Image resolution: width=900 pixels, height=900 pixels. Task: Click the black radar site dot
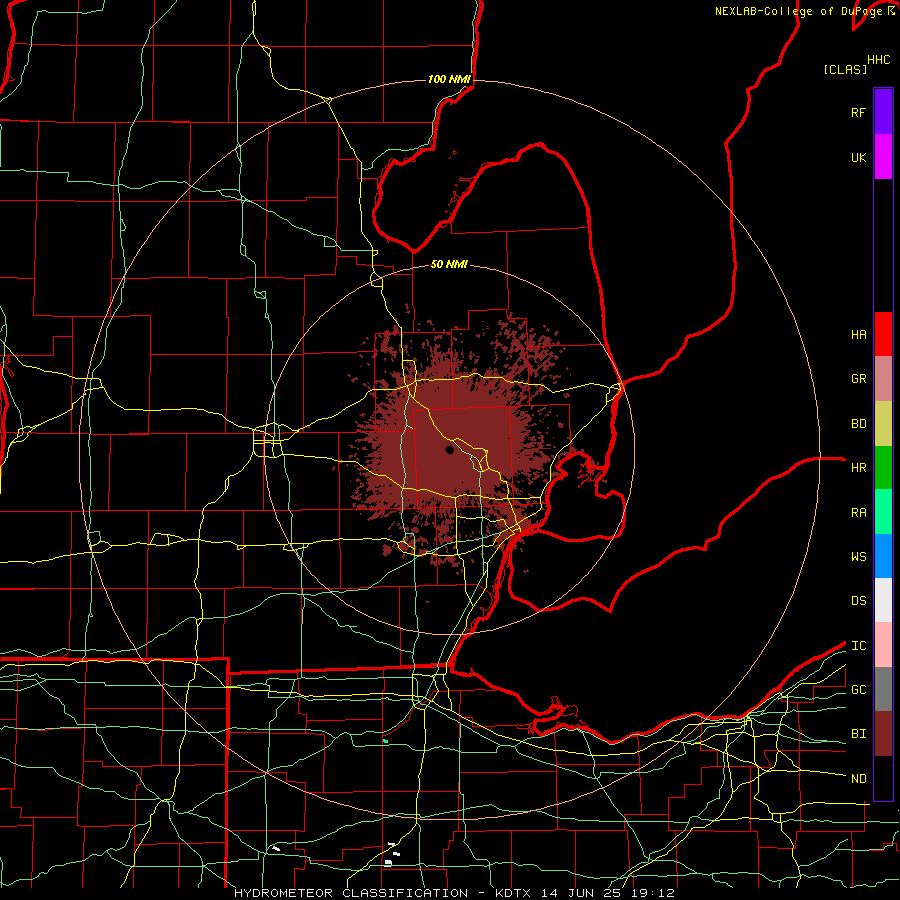click(x=450, y=450)
